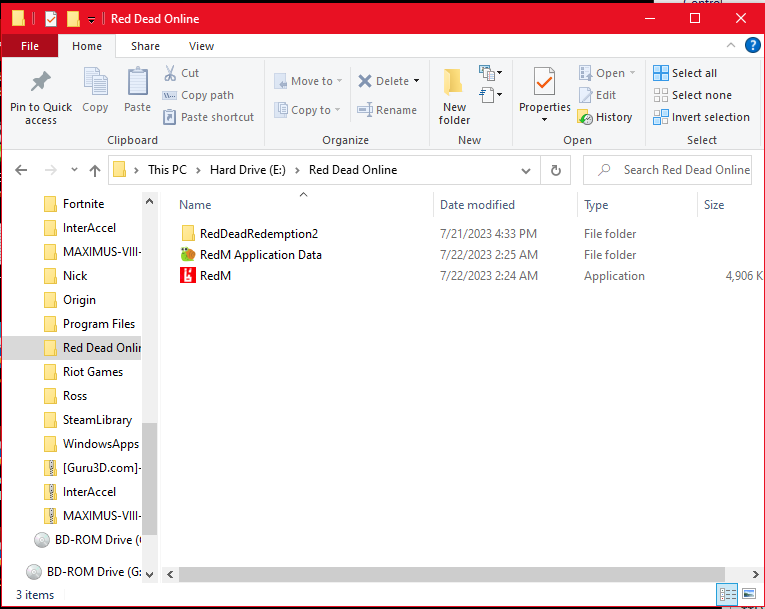This screenshot has height=609, width=765.
Task: Switch to Details view icon
Action: pyautogui.click(x=727, y=594)
